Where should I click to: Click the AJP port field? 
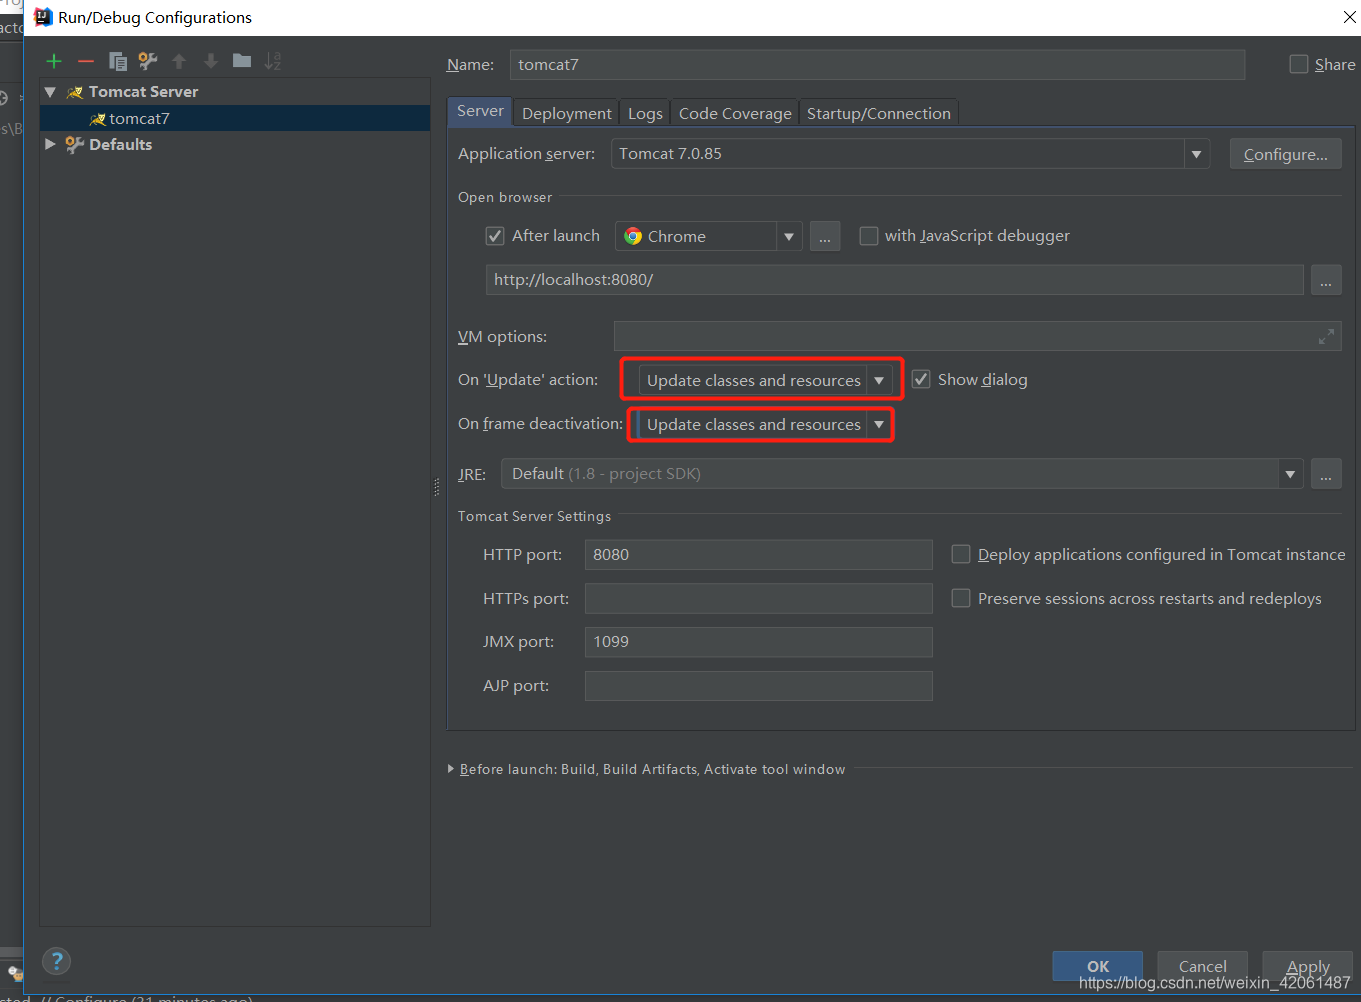[x=759, y=686]
